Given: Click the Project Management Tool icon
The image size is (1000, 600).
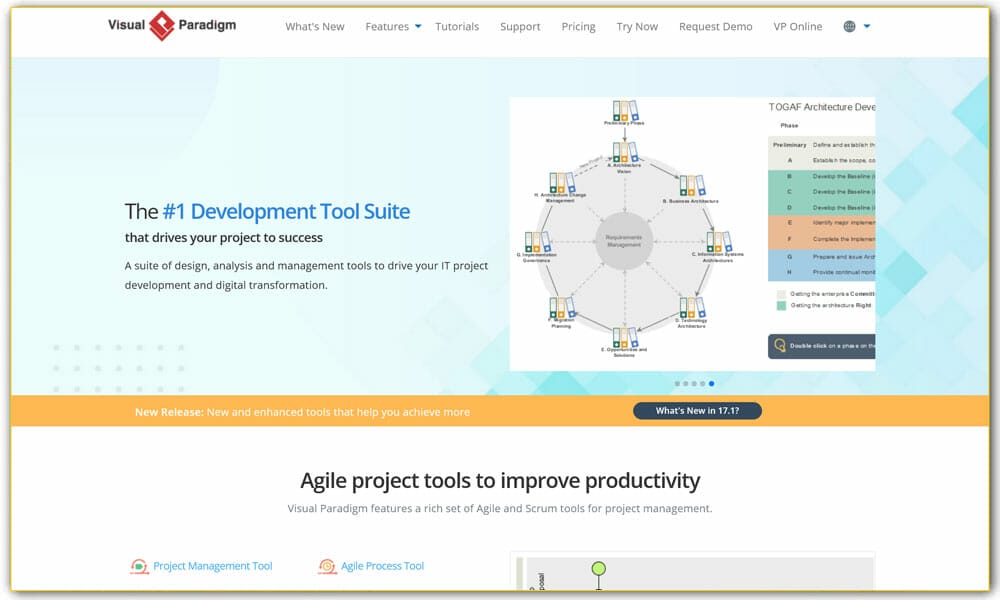Looking at the screenshot, I should coord(139,567).
